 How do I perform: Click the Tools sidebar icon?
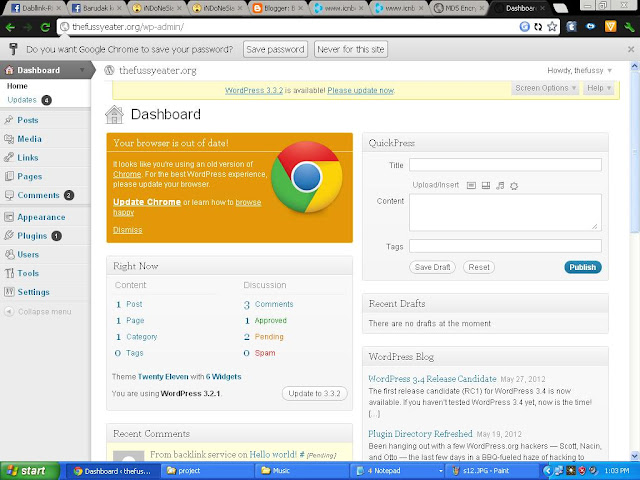(9, 273)
